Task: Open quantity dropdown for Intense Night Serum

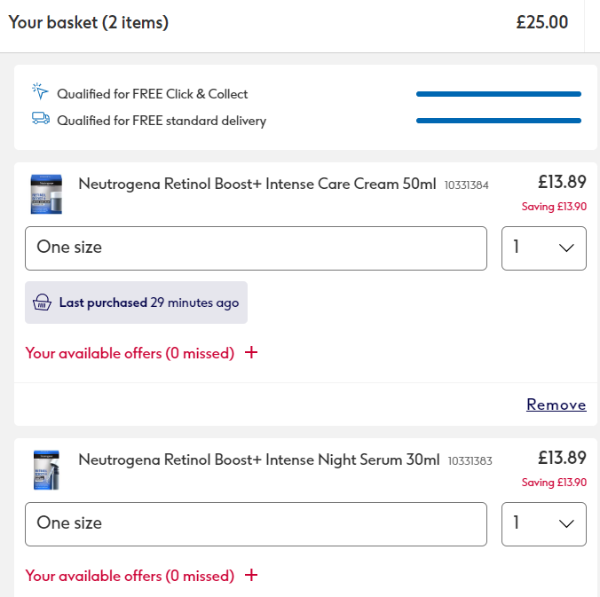Action: click(x=543, y=523)
